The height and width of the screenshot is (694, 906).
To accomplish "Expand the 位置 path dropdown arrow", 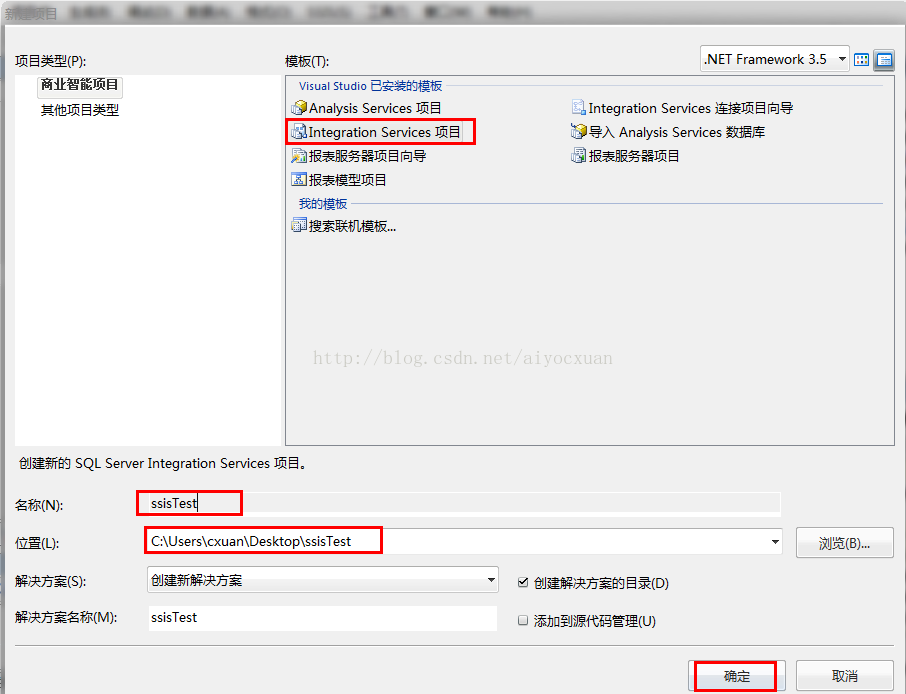I will pos(775,542).
